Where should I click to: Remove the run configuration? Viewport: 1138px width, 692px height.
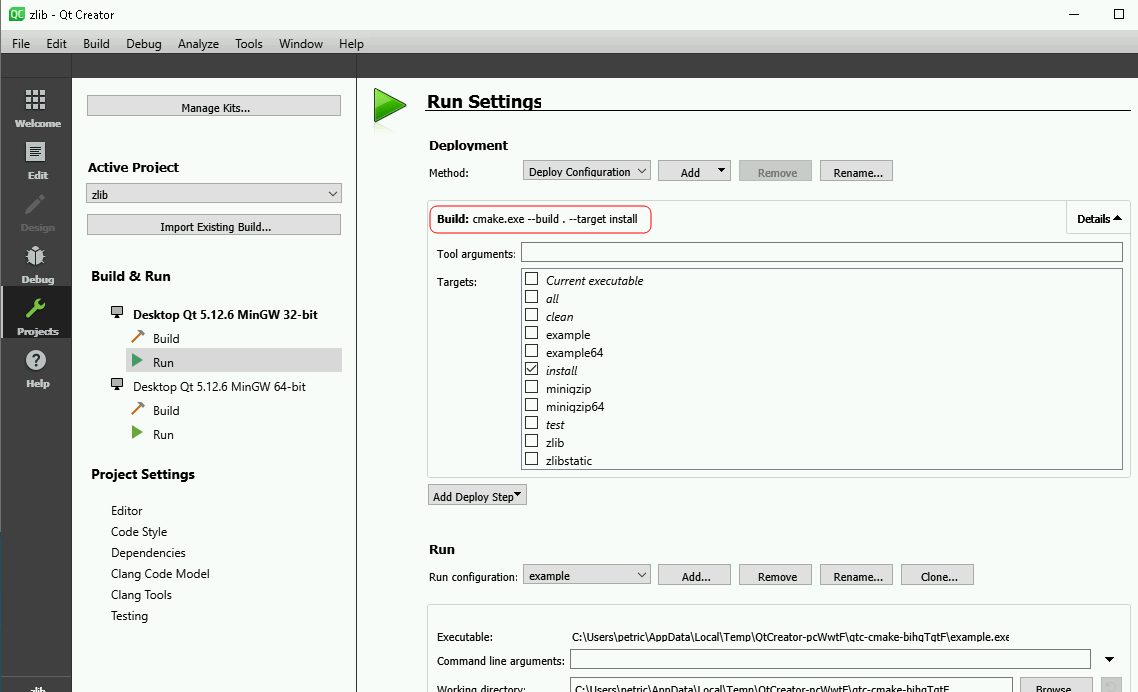[775, 575]
